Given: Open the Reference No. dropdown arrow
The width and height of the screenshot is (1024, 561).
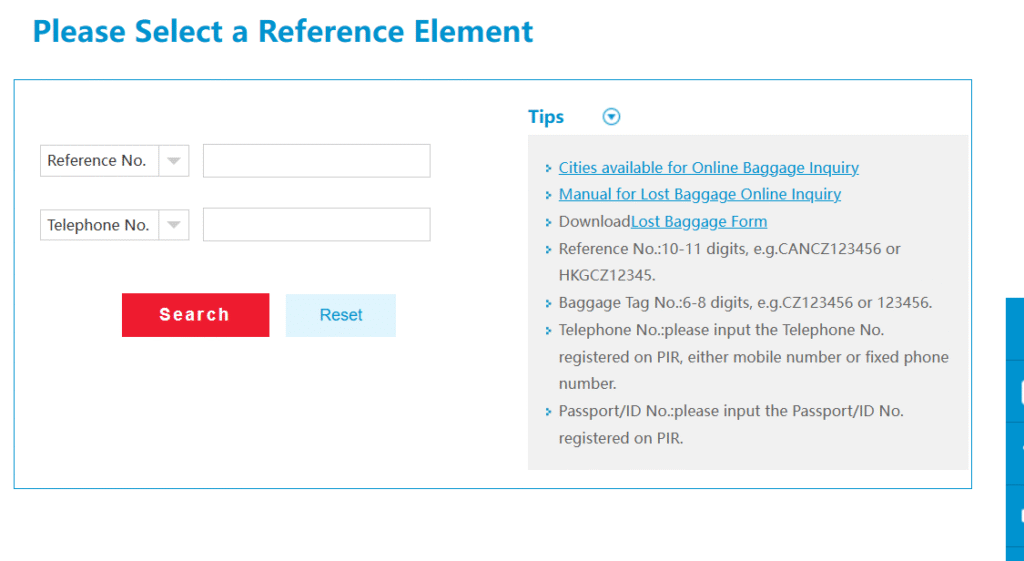Looking at the screenshot, I should coord(173,161).
